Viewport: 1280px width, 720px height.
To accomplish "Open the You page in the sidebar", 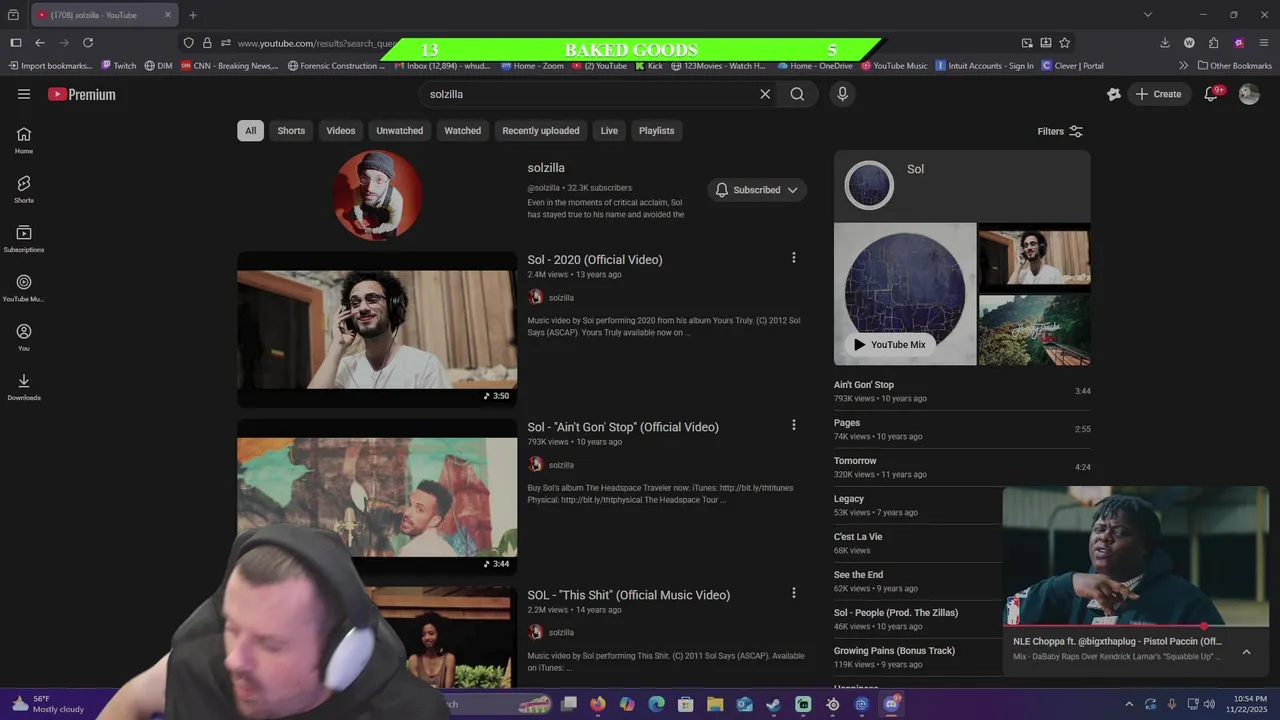I will 24,337.
